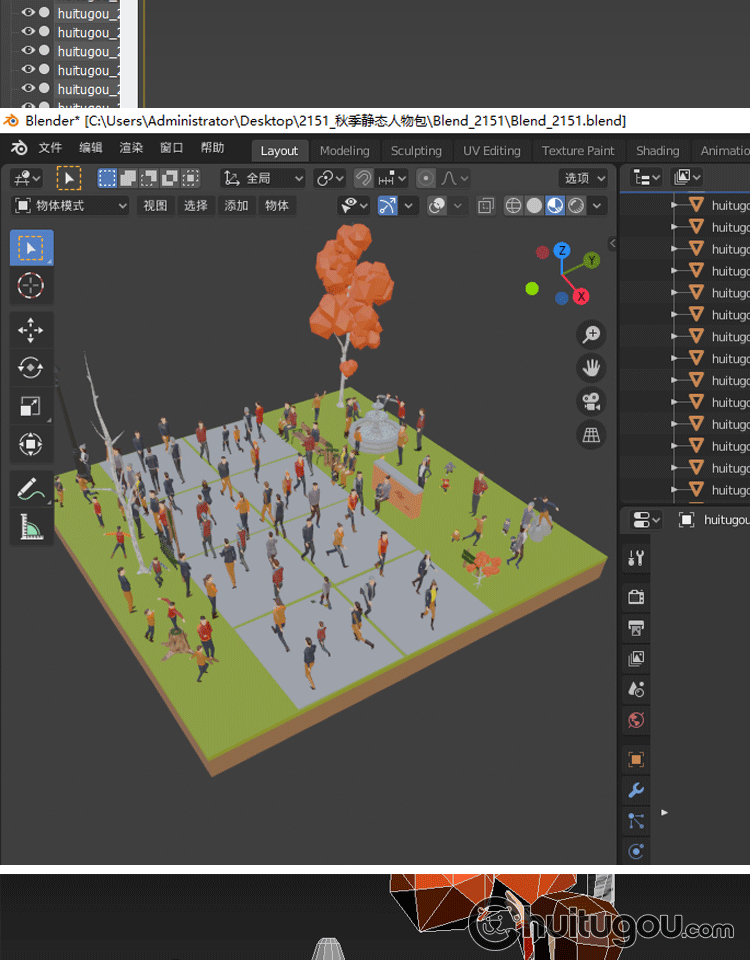Toggle camera view in viewport

591,402
